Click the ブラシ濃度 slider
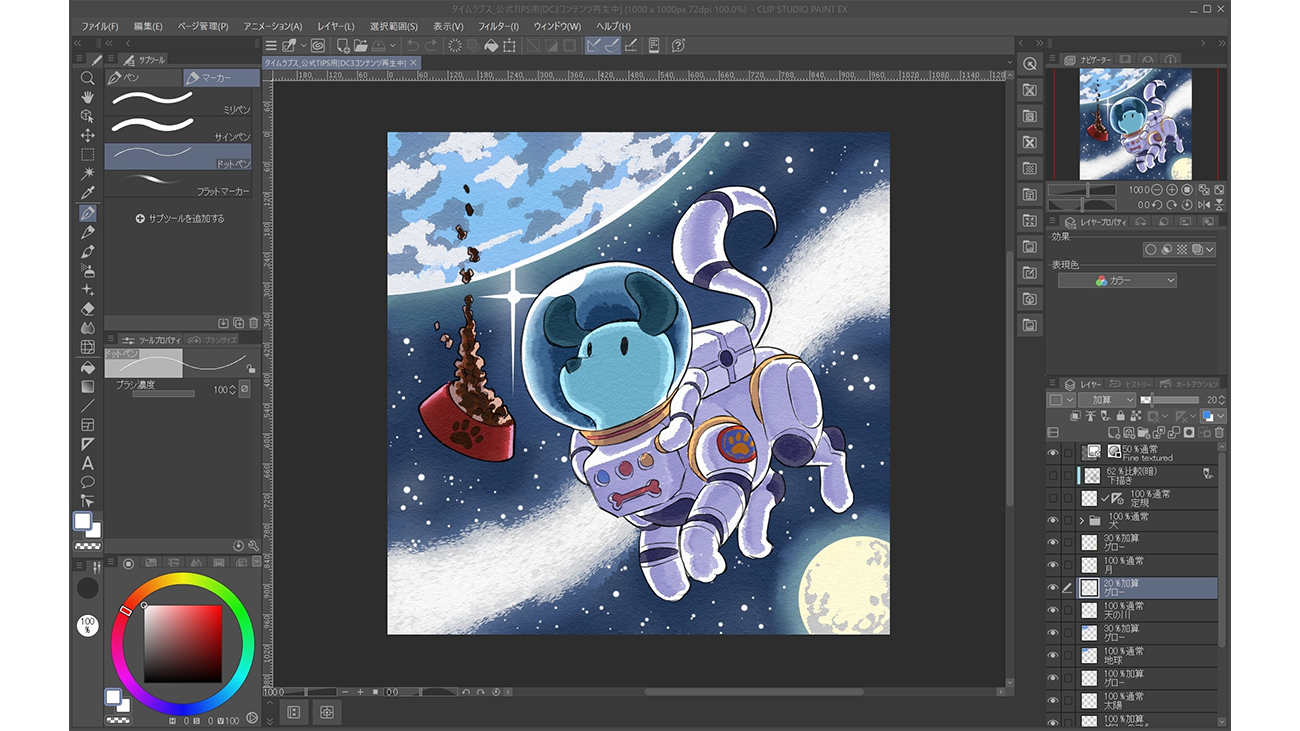Screen dimensions: 1300x731 click(x=163, y=394)
